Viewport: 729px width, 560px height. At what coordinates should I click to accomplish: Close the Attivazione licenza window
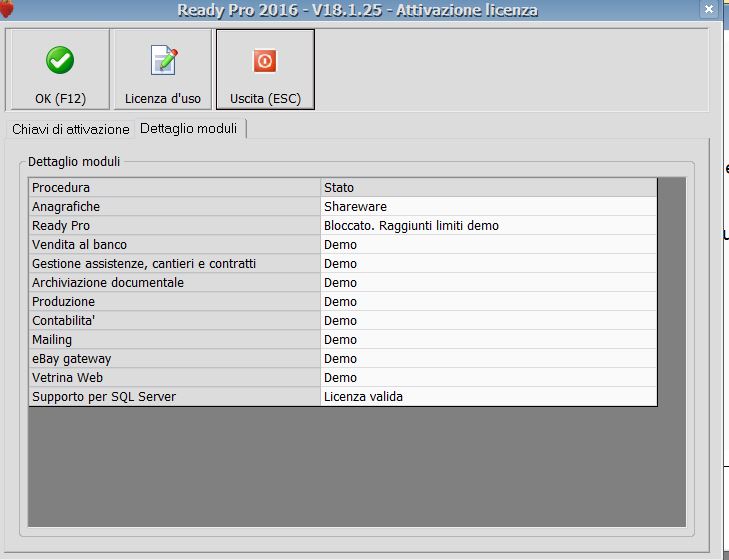tap(709, 9)
